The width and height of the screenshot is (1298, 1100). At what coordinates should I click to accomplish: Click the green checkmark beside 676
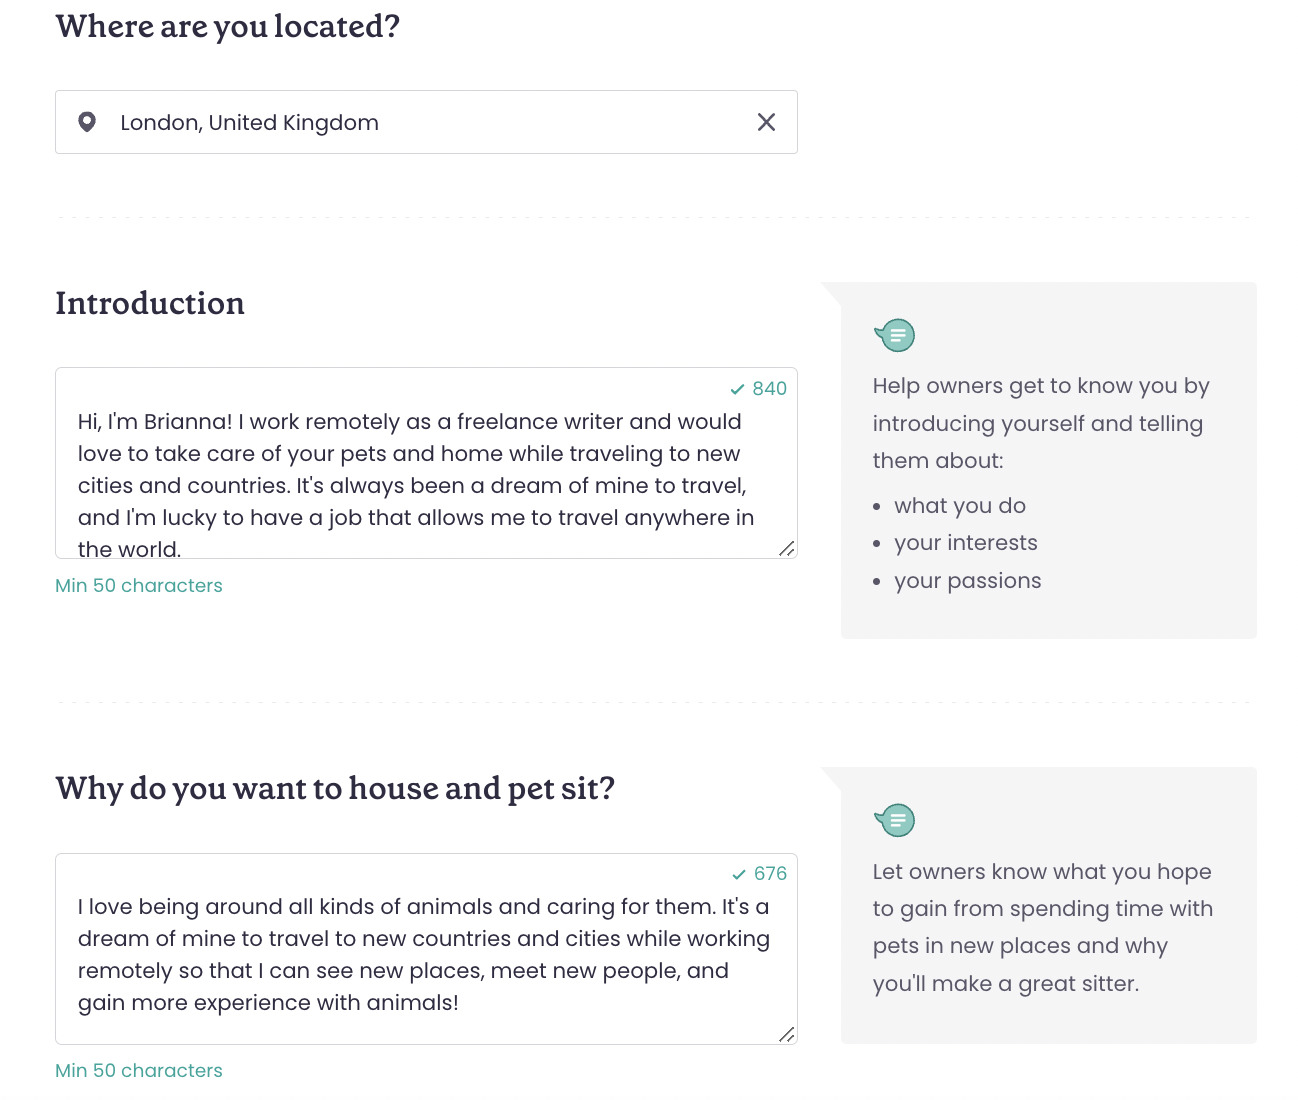point(739,874)
